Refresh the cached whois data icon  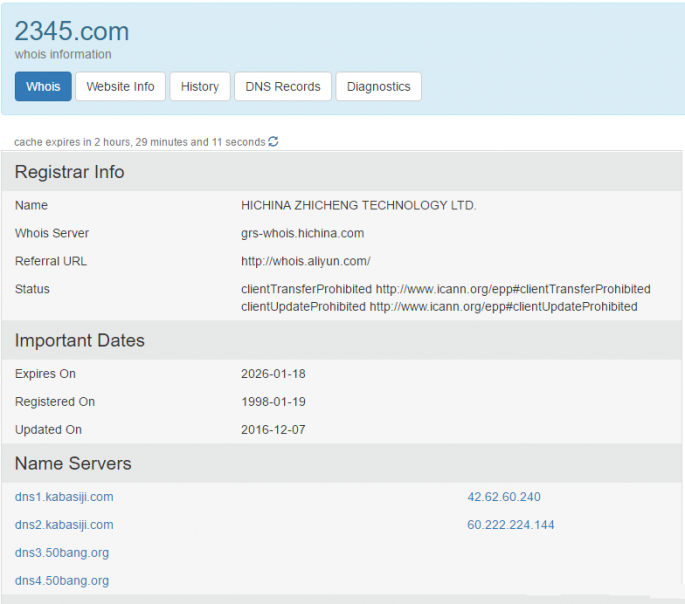click(x=273, y=142)
